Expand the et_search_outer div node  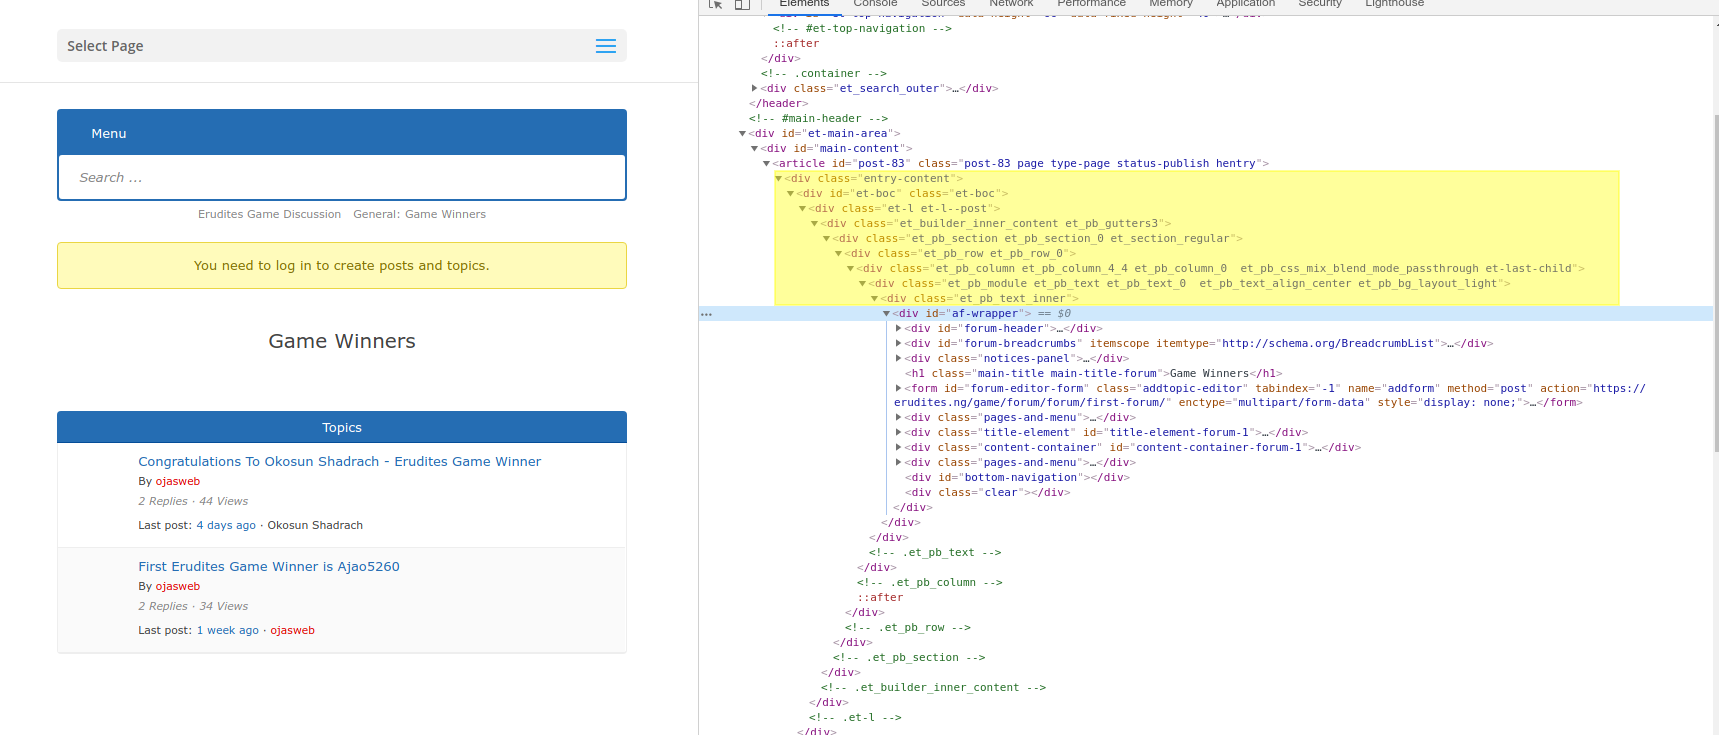click(x=755, y=89)
